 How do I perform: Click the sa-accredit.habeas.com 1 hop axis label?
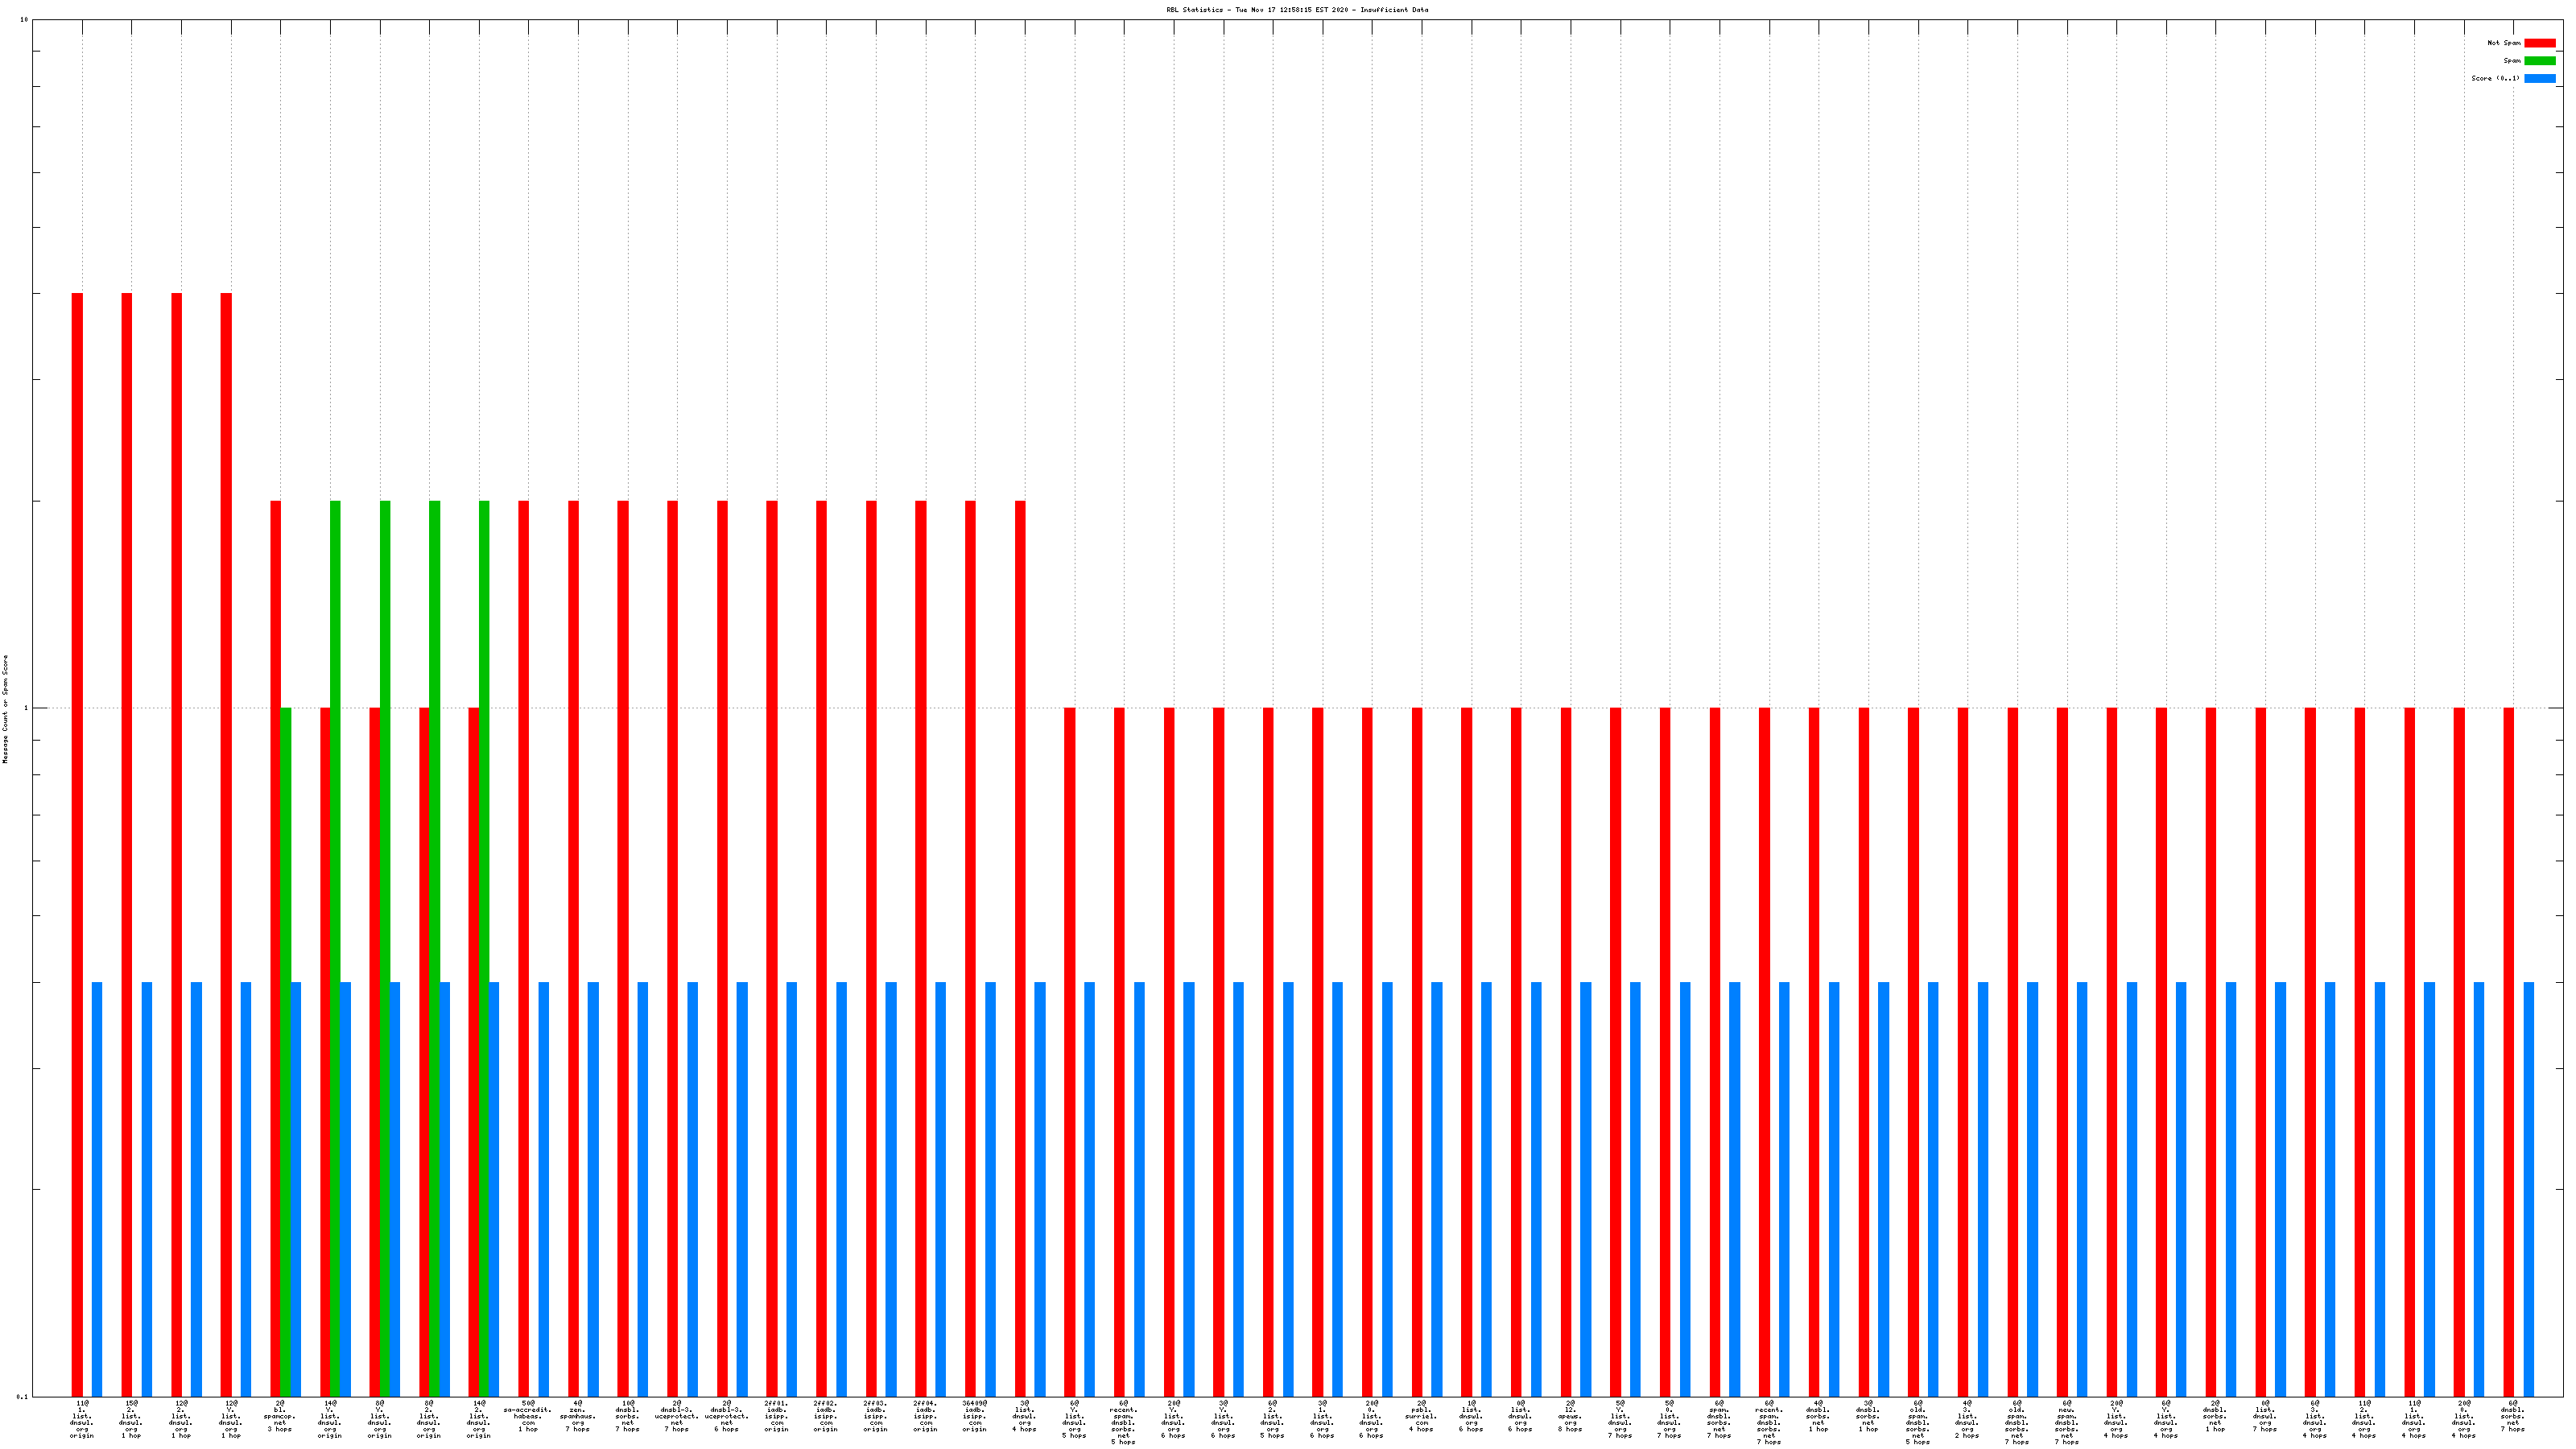(527, 1417)
